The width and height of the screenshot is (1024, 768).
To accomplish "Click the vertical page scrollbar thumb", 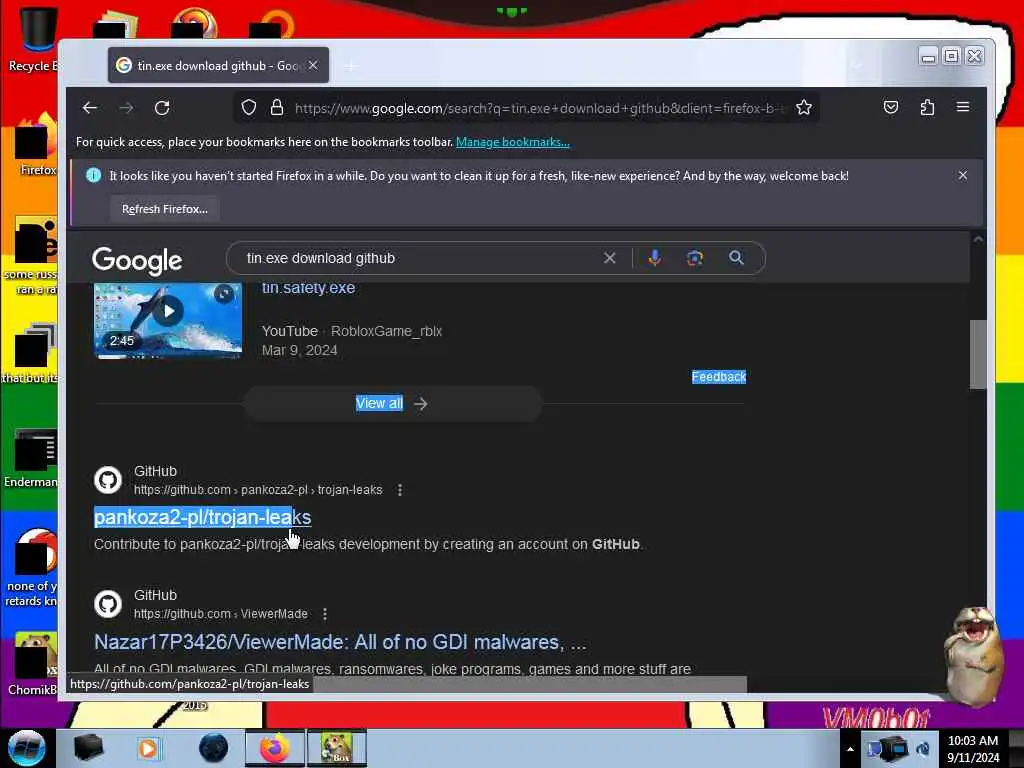I will click(978, 354).
